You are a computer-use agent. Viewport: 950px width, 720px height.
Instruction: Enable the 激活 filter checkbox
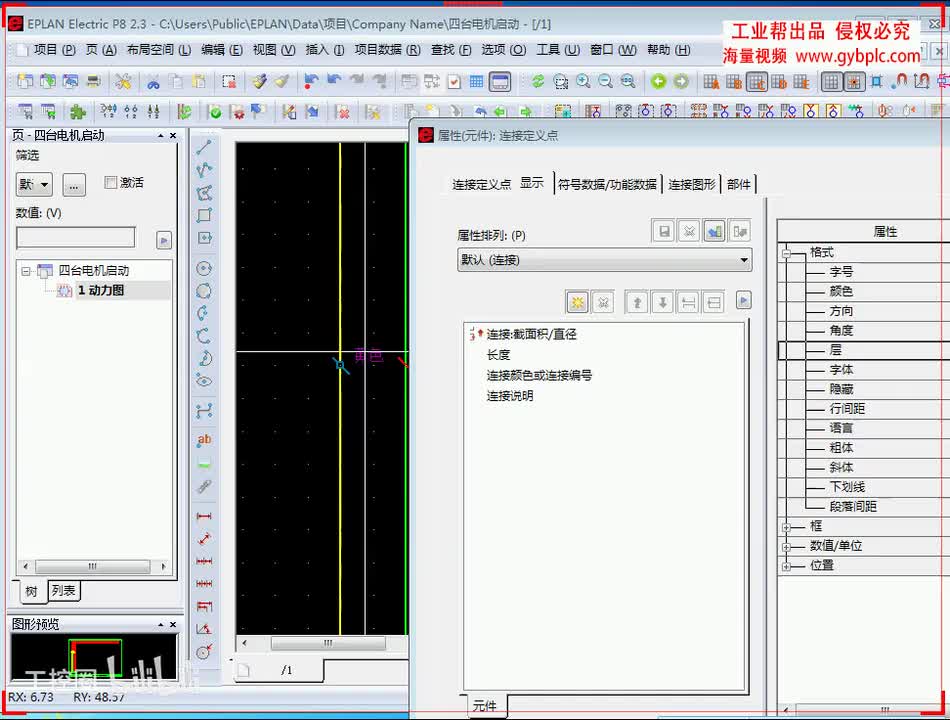pyautogui.click(x=110, y=182)
